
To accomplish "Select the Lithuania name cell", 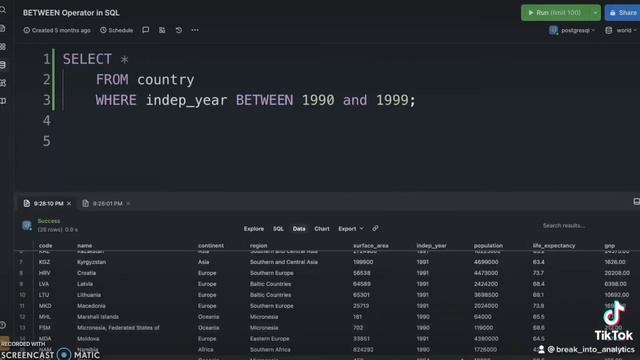I will click(89, 295).
